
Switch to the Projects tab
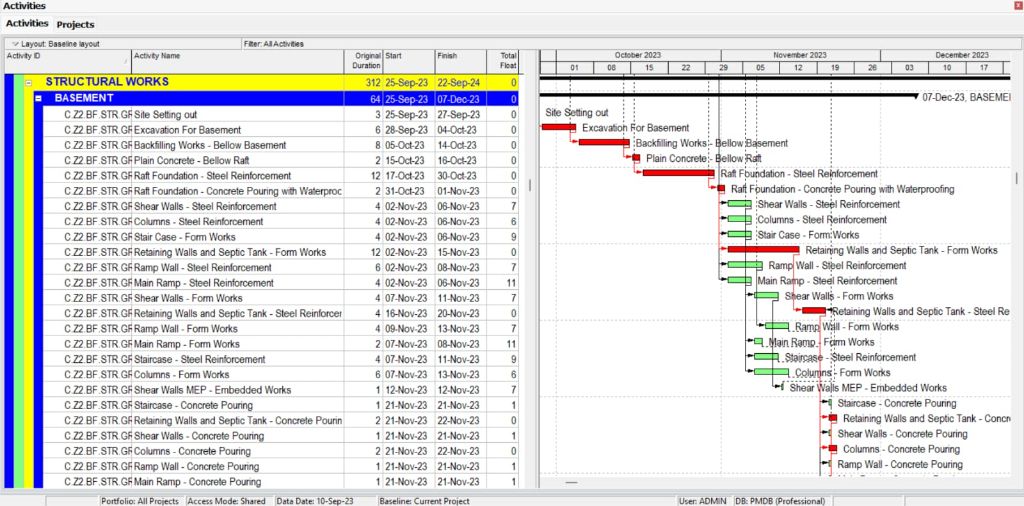point(75,24)
